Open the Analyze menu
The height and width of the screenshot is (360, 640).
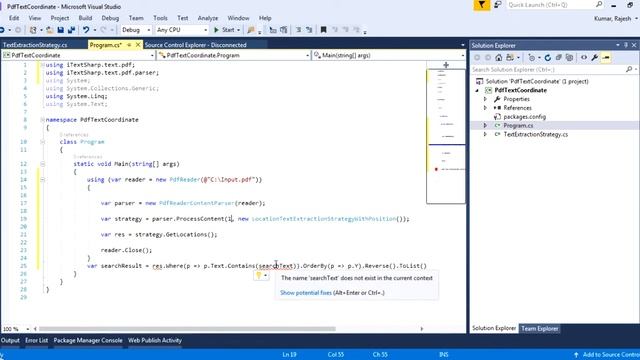coord(208,18)
